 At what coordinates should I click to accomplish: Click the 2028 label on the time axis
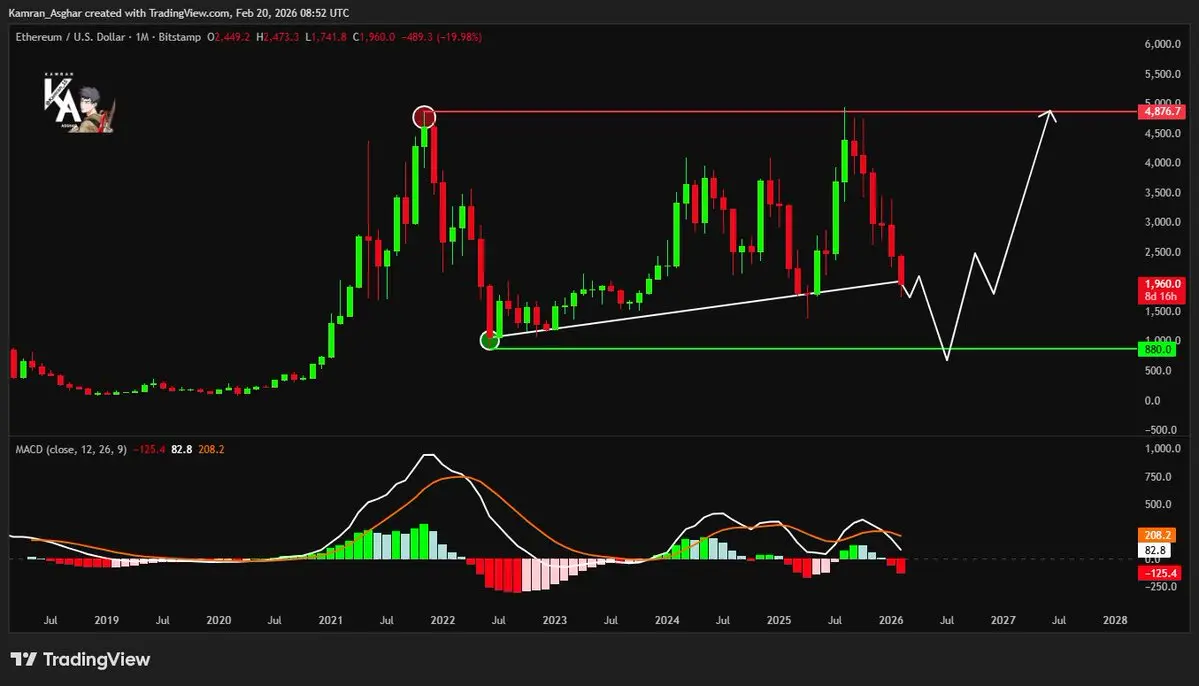pyautogui.click(x=1115, y=620)
